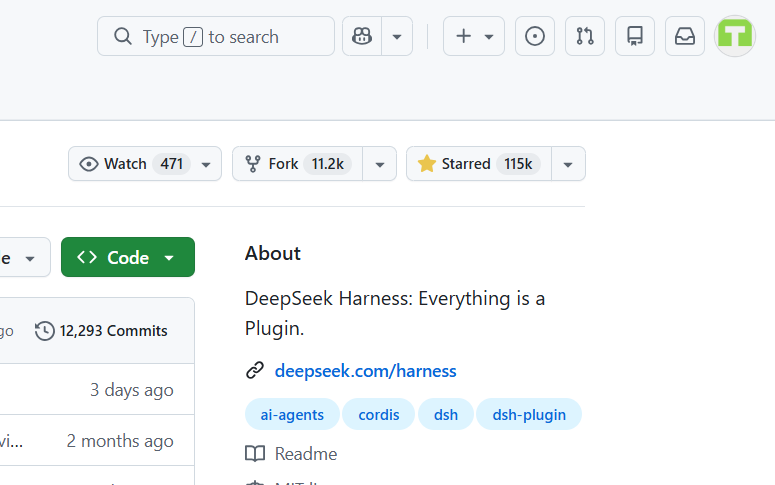Click the 471 watchers count
Viewport: 775px width, 485px height.
click(x=172, y=164)
